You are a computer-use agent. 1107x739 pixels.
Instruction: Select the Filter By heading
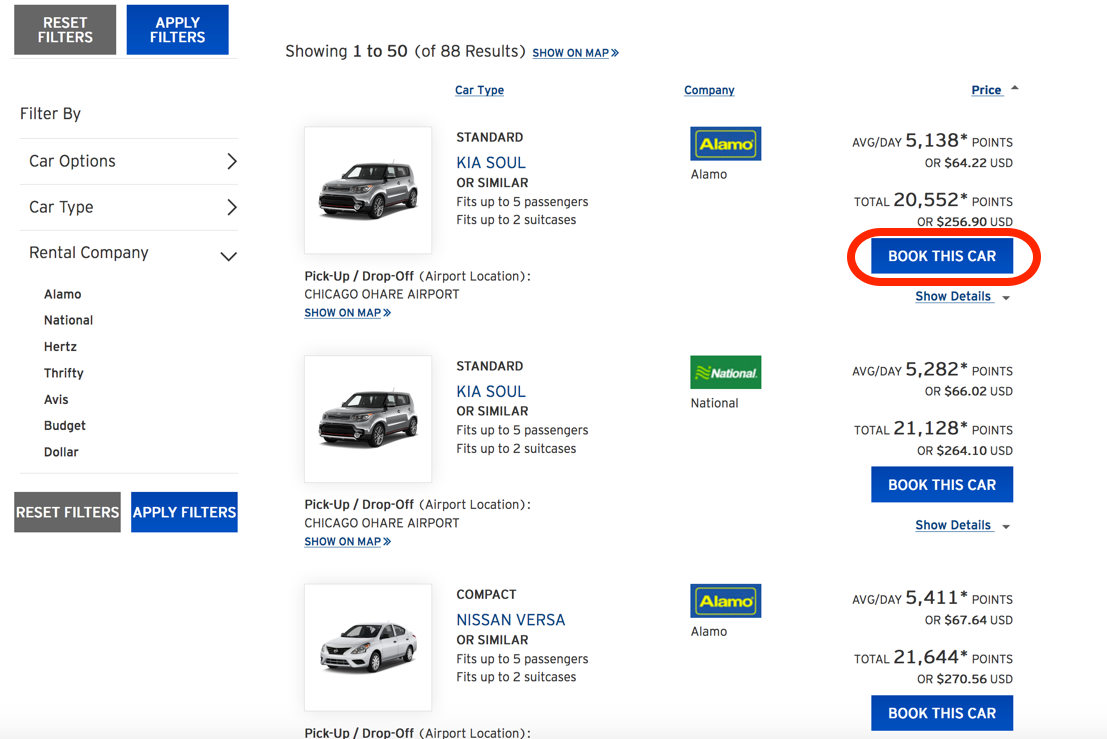(50, 114)
